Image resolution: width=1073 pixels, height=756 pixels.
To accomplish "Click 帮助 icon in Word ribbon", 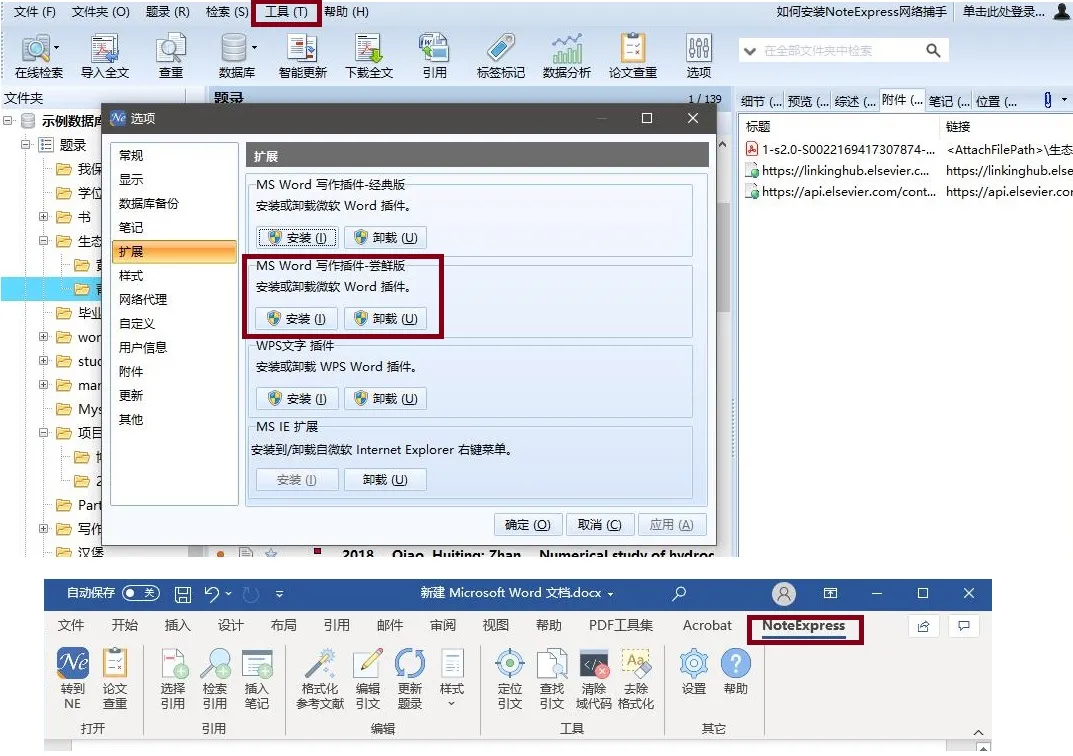I will click(x=736, y=671).
